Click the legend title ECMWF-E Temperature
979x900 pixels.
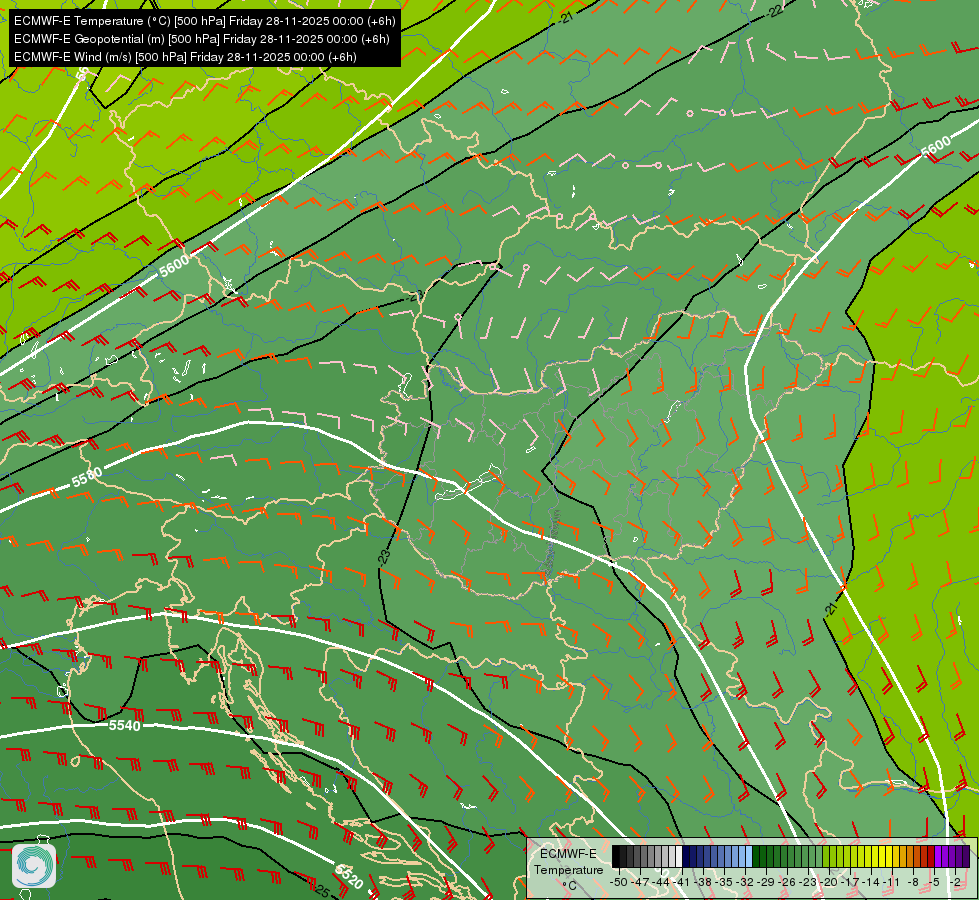coord(568,861)
